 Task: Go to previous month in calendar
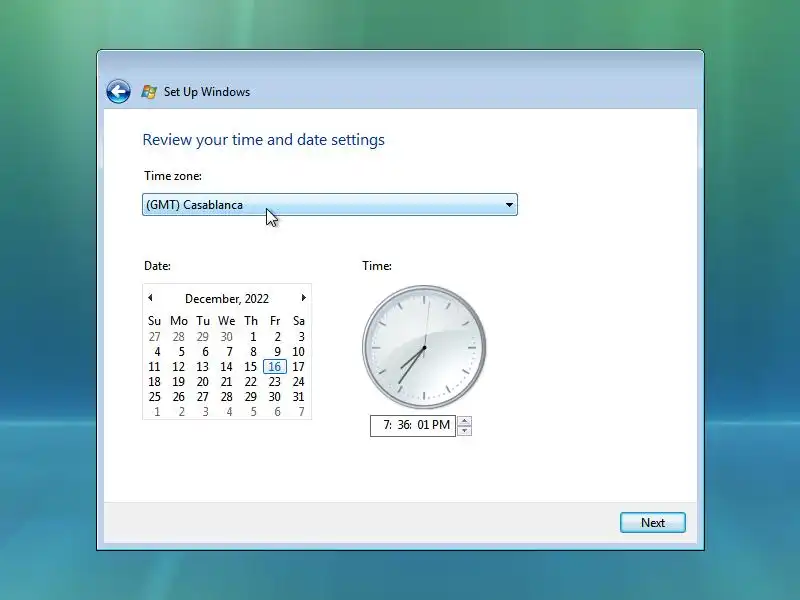click(x=150, y=297)
